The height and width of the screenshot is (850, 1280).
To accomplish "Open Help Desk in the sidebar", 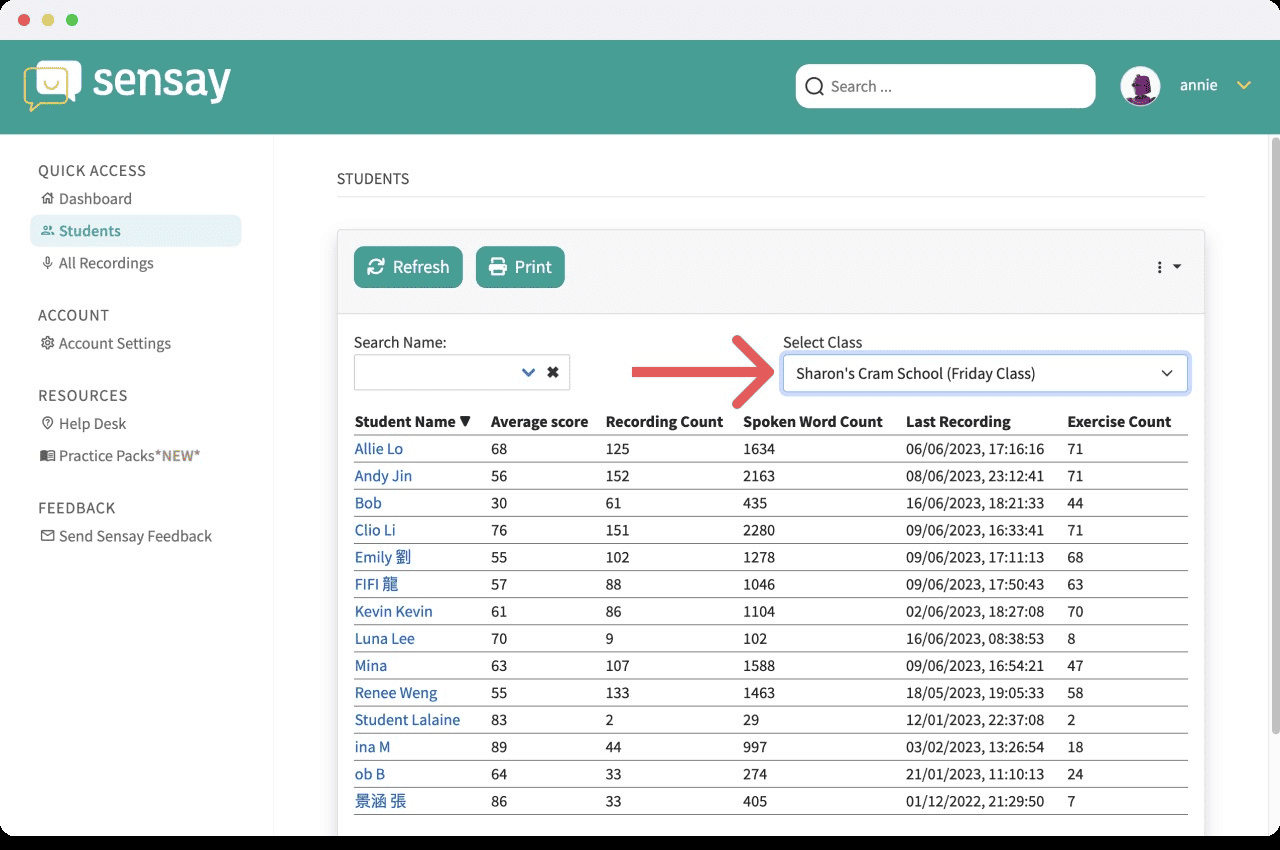I will (x=92, y=424).
